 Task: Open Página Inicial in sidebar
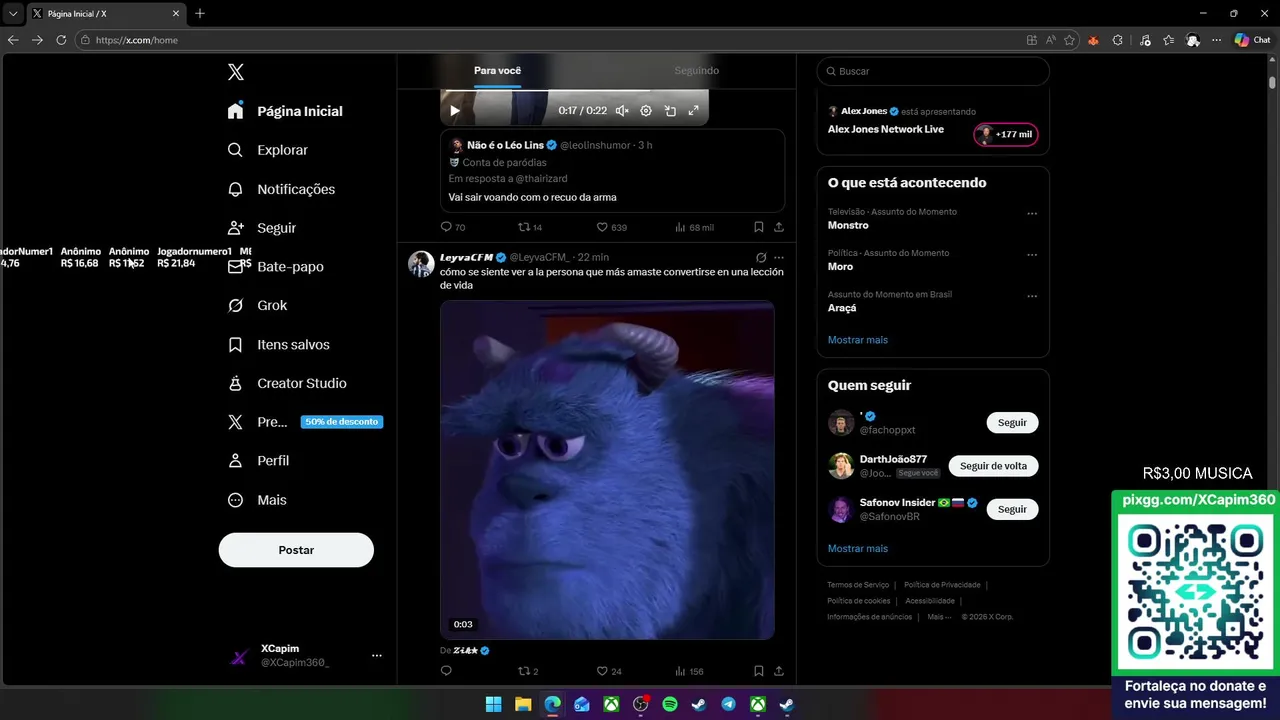(285, 111)
